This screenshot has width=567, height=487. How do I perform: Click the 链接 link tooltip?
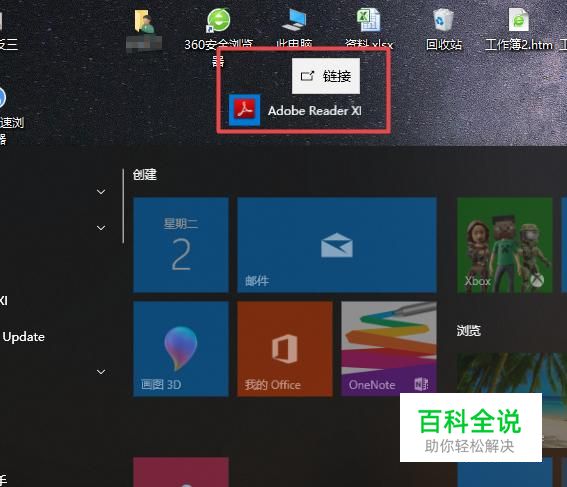[326, 76]
